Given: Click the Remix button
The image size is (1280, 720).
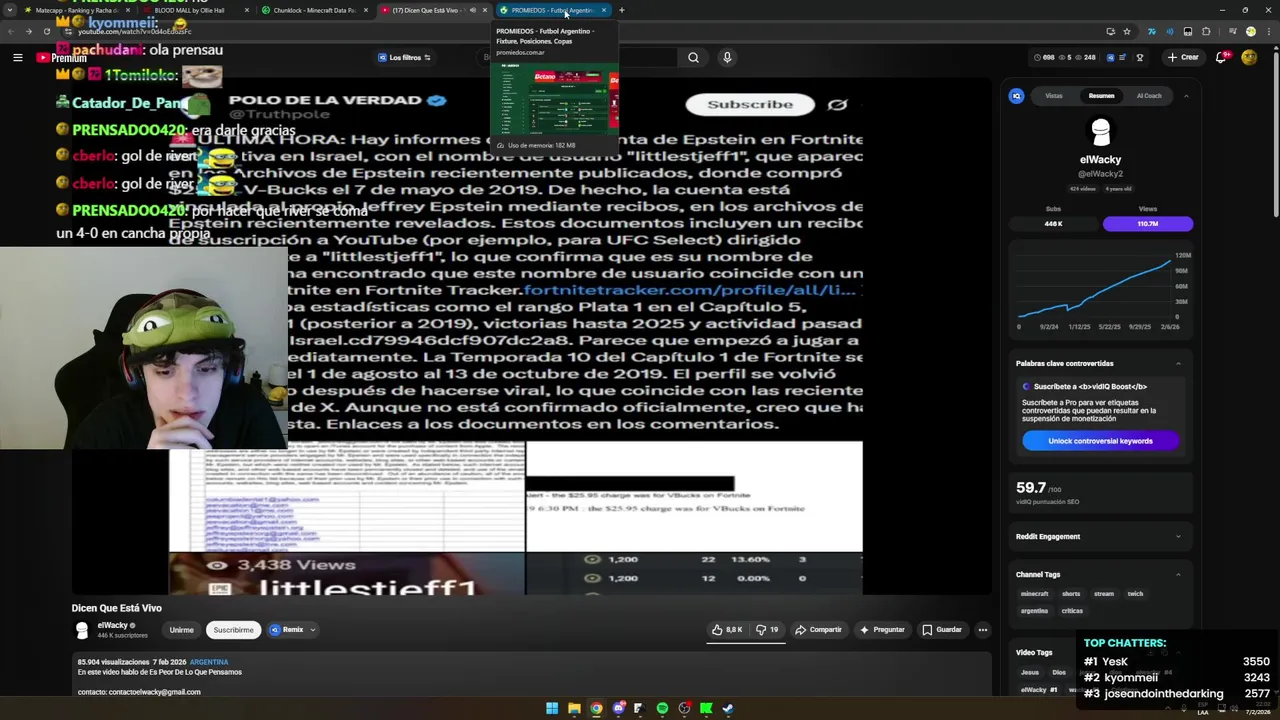Looking at the screenshot, I should [x=286, y=630].
